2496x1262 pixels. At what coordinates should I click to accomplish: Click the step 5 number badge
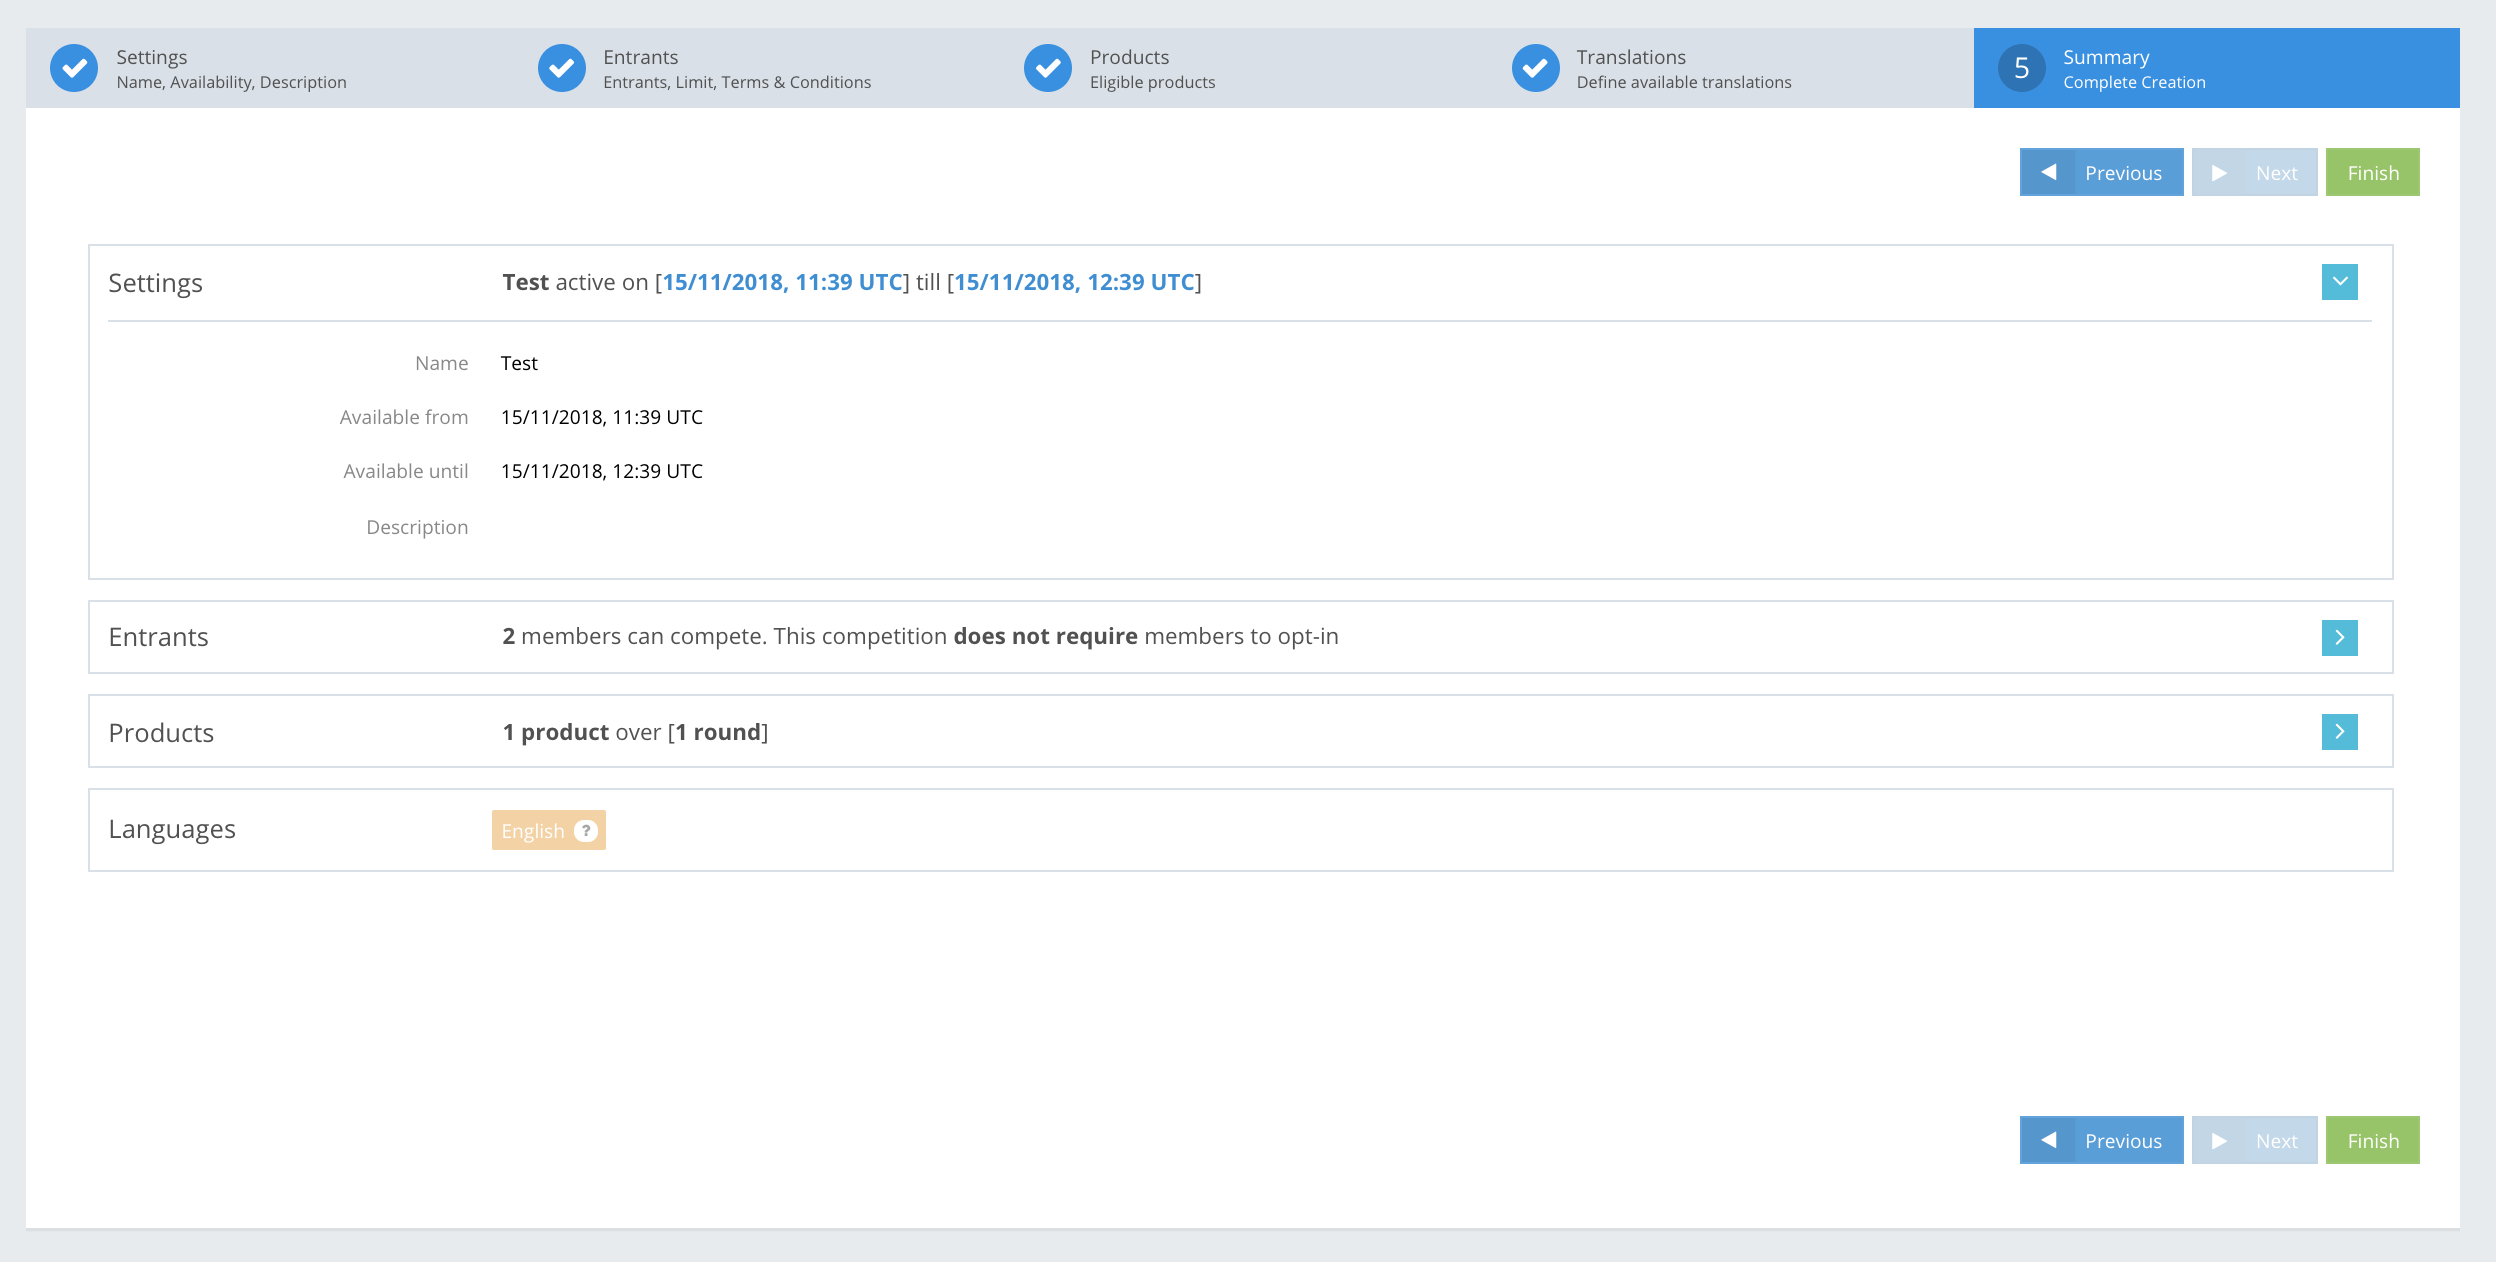(2021, 68)
